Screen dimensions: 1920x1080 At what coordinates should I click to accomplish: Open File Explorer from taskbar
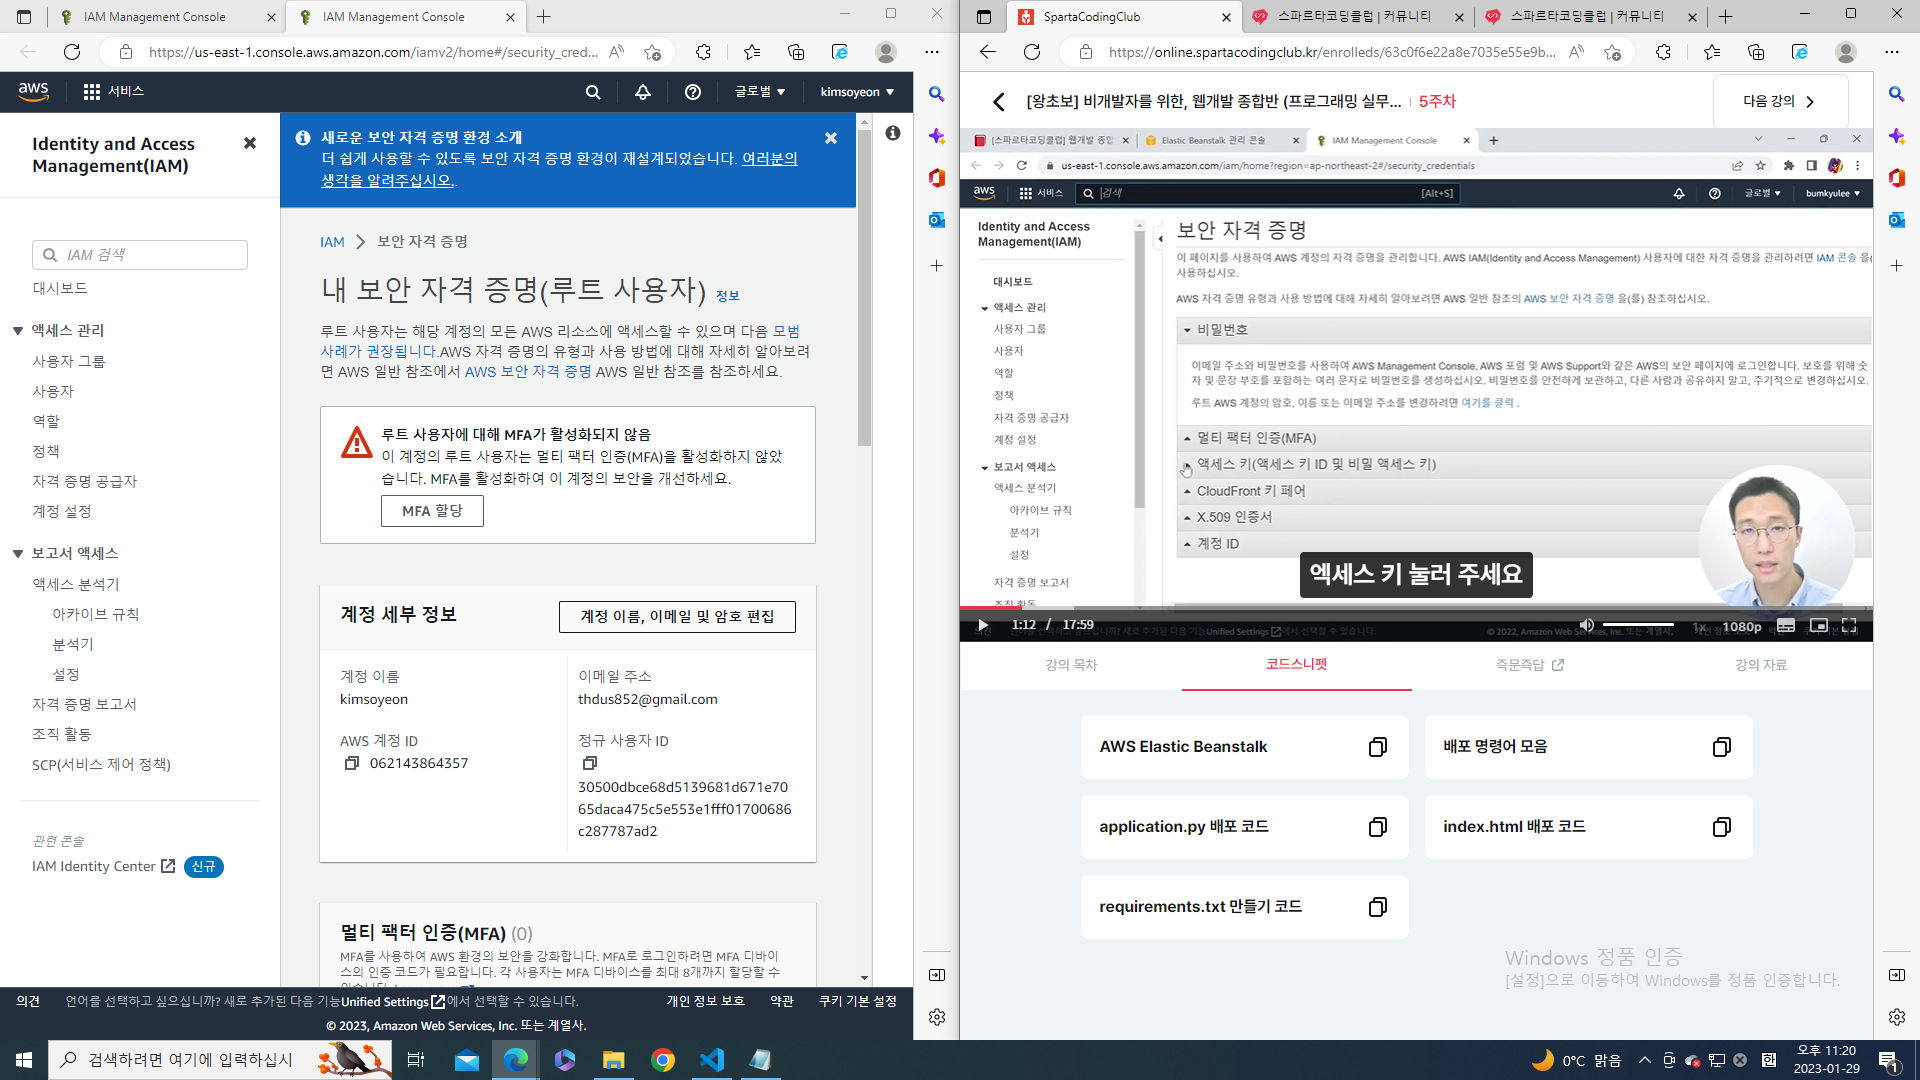[x=614, y=1060]
